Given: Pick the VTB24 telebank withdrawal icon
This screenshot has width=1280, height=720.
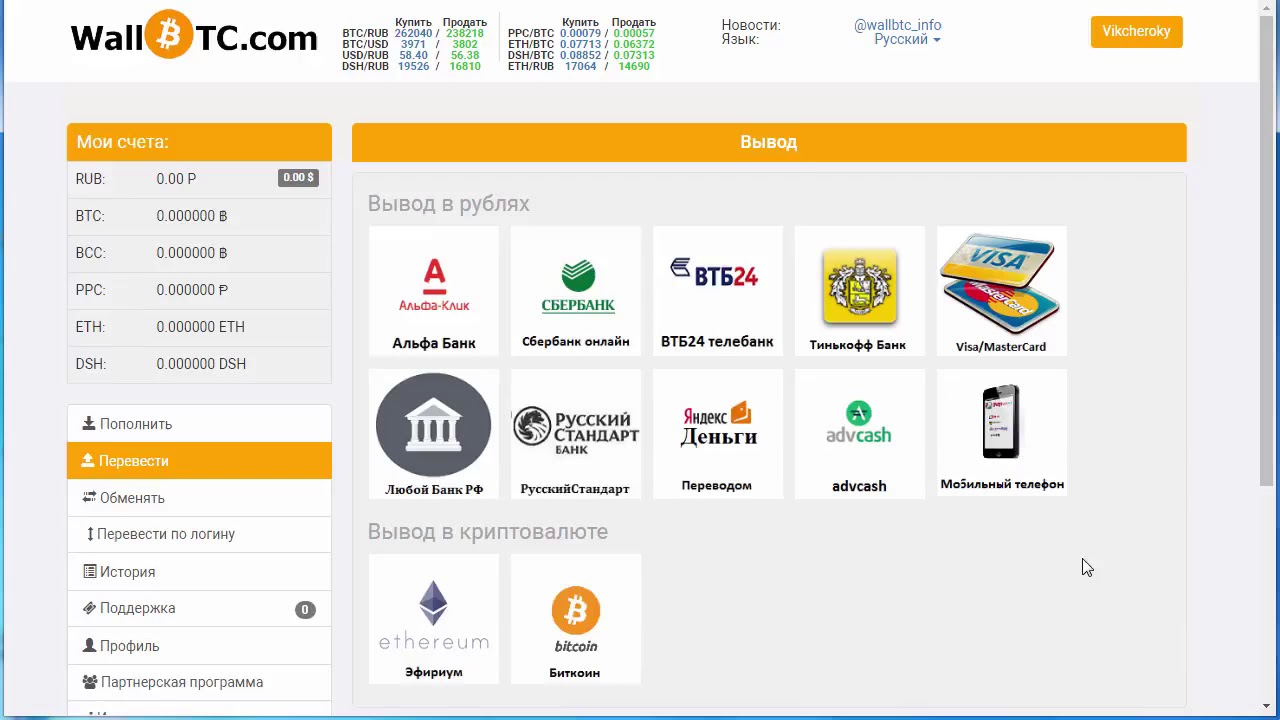Looking at the screenshot, I should coord(717,291).
